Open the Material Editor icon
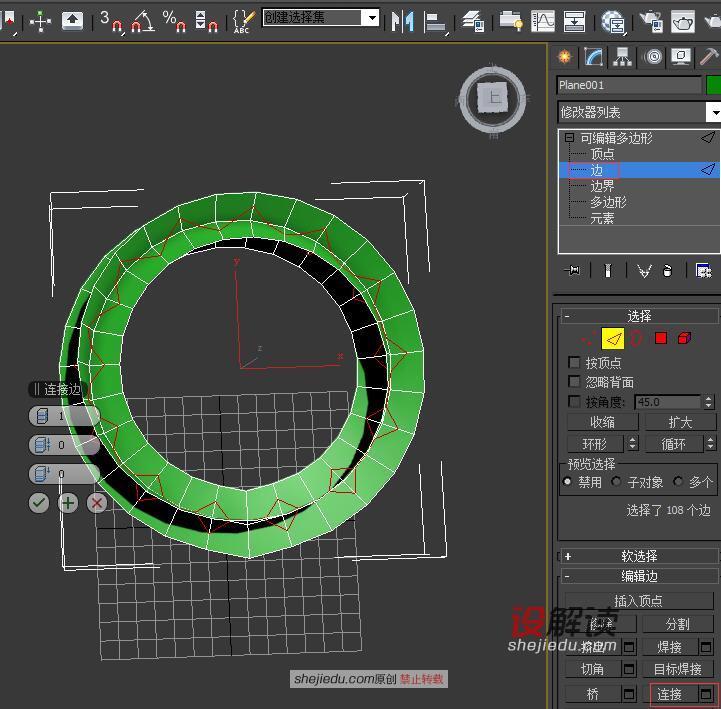This screenshot has height=709, width=721. [613, 21]
